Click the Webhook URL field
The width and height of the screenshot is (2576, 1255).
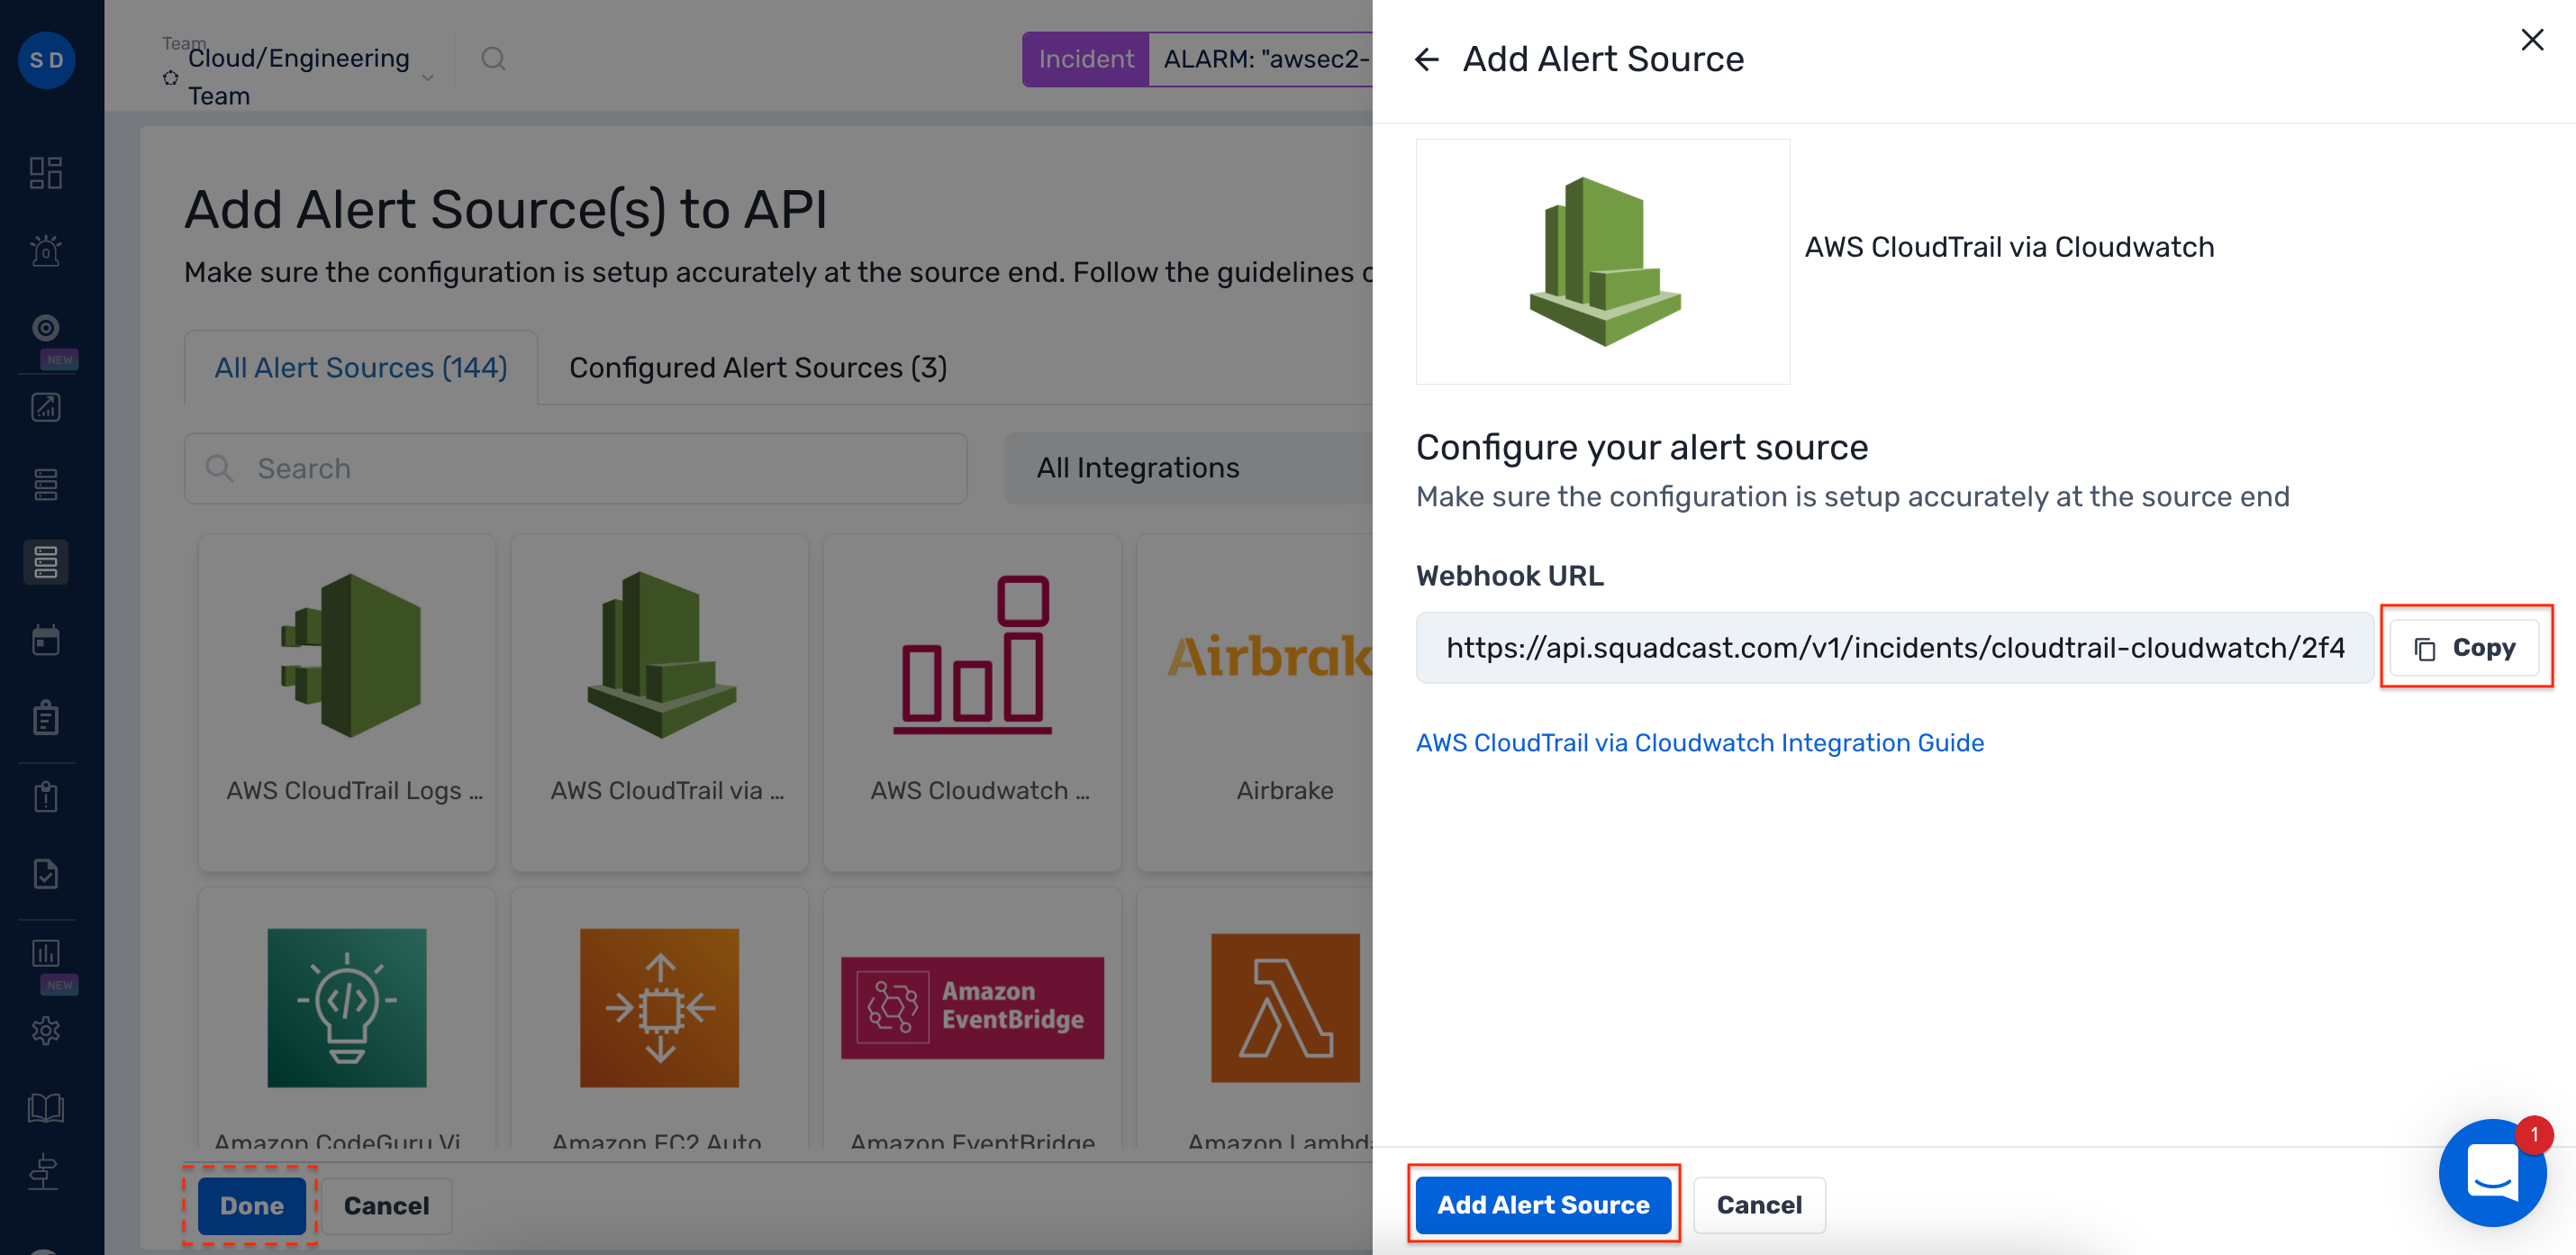pos(1894,648)
